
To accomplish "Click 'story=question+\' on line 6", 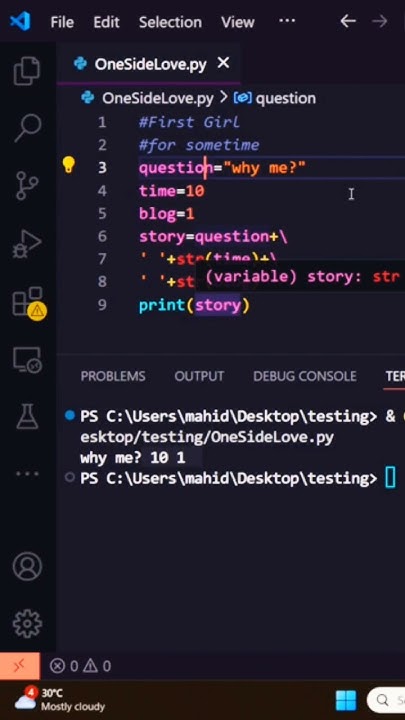I will point(214,236).
